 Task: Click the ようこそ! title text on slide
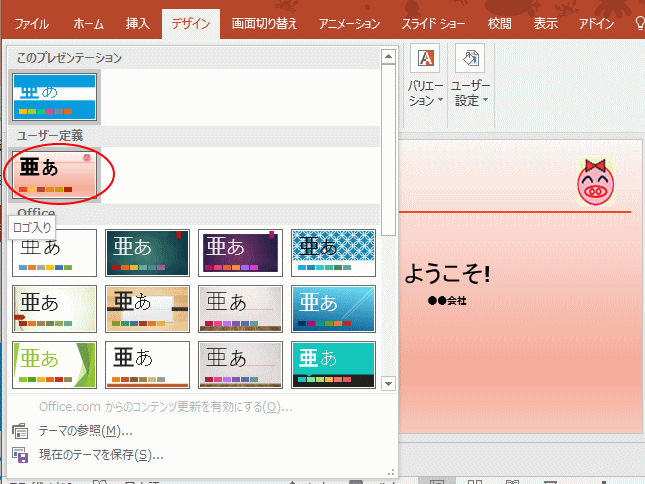(448, 274)
